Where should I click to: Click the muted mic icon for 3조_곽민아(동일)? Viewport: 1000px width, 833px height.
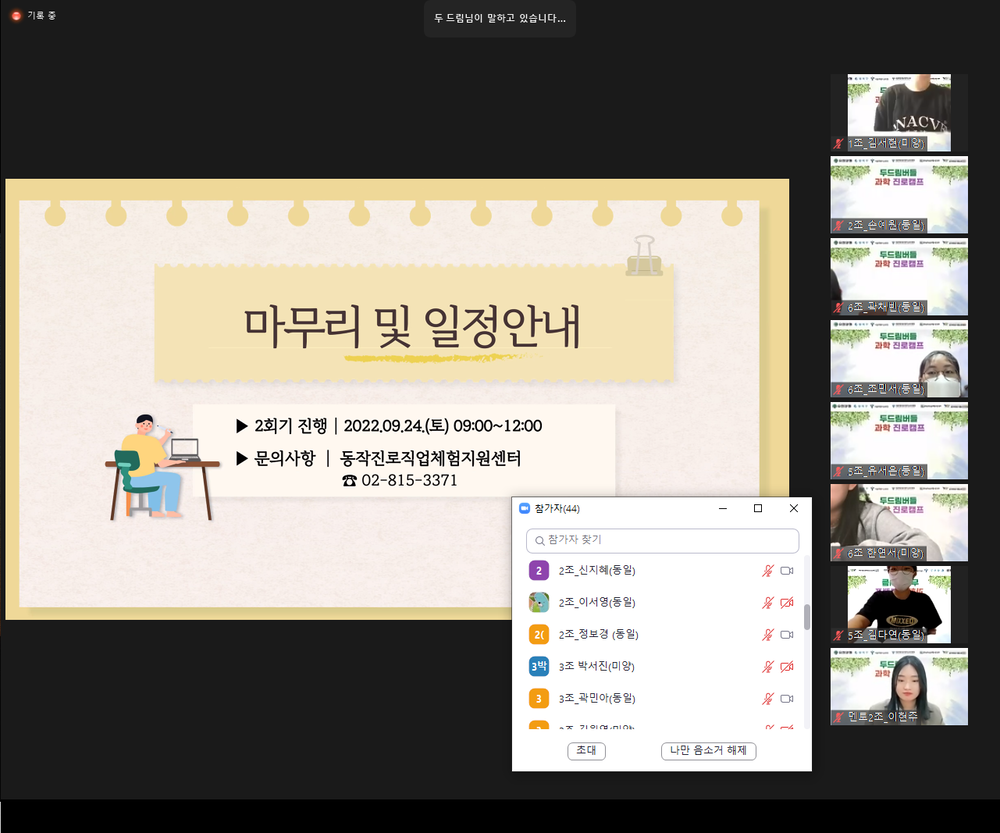768,698
